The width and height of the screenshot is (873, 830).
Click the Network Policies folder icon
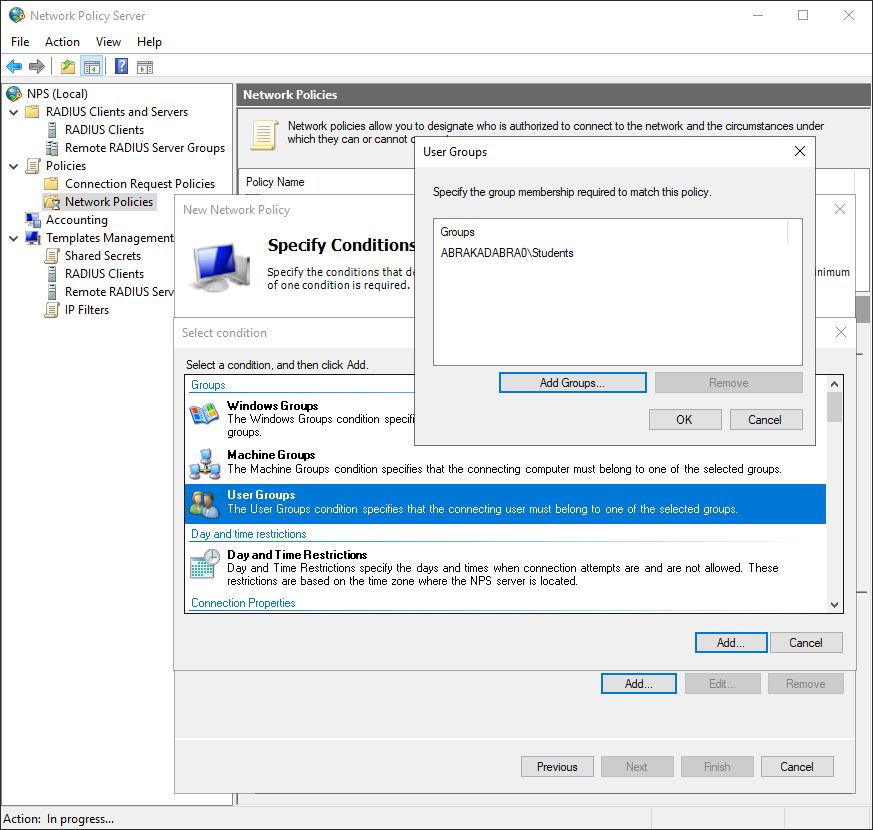(x=52, y=202)
